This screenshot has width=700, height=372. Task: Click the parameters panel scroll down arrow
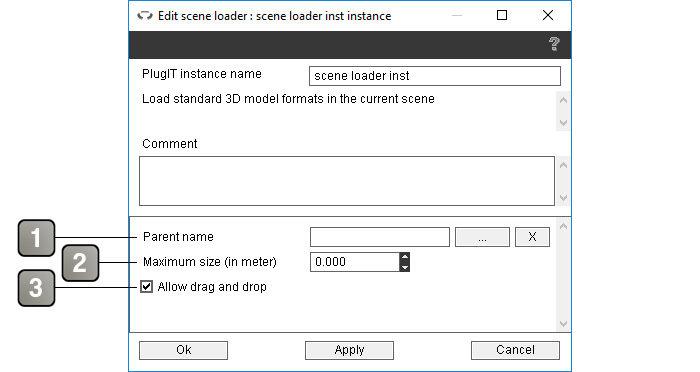click(x=563, y=323)
